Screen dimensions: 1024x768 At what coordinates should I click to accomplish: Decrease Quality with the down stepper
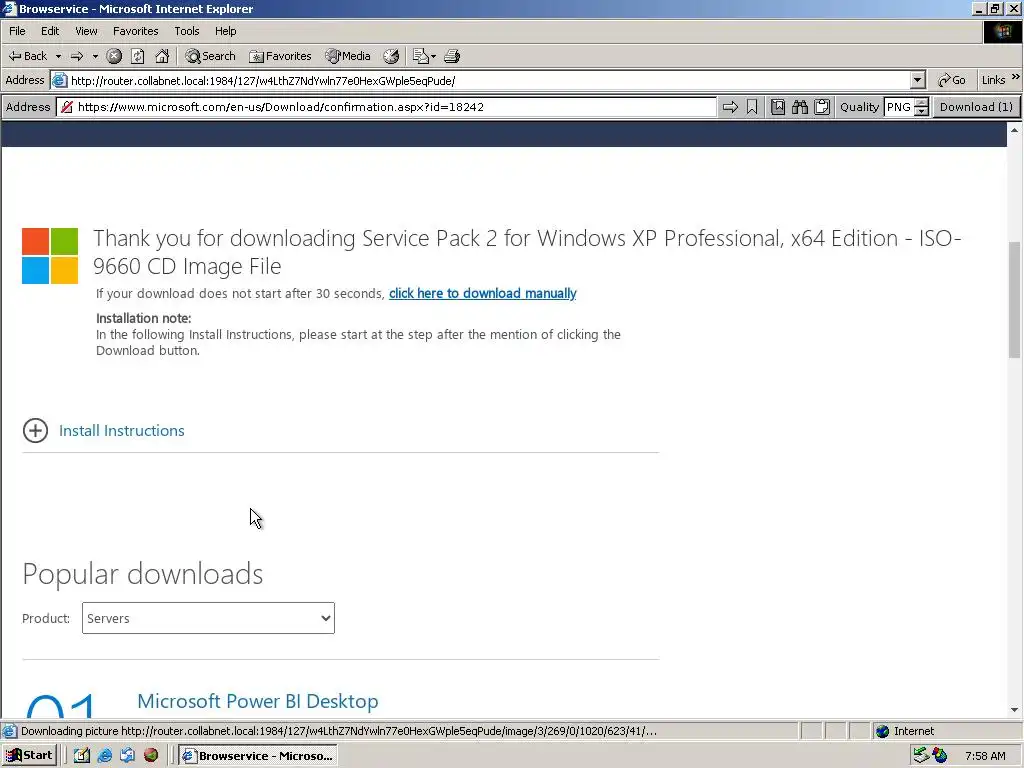[x=921, y=112]
